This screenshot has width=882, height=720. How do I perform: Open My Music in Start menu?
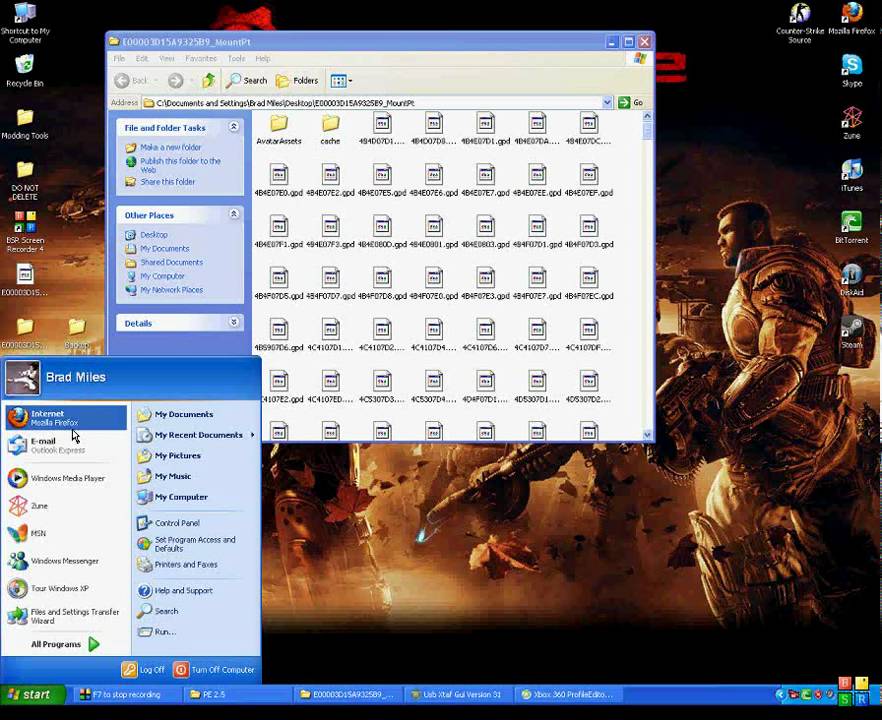point(195,476)
